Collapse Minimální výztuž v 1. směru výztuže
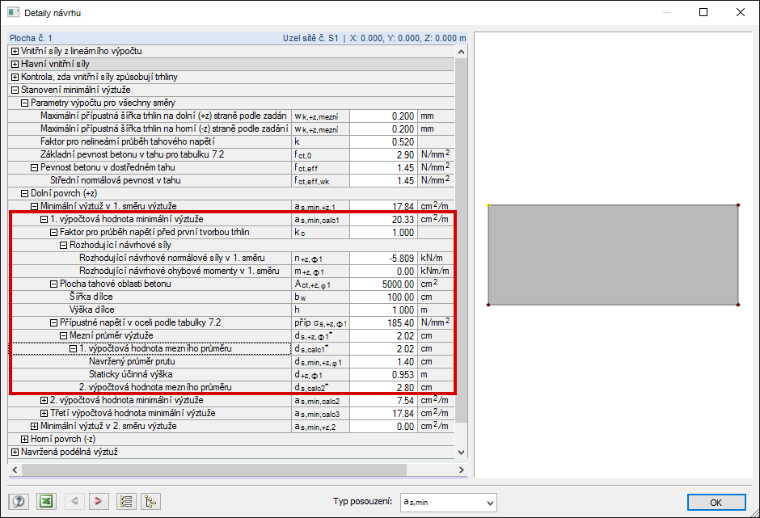This screenshot has width=760, height=518. (34, 206)
